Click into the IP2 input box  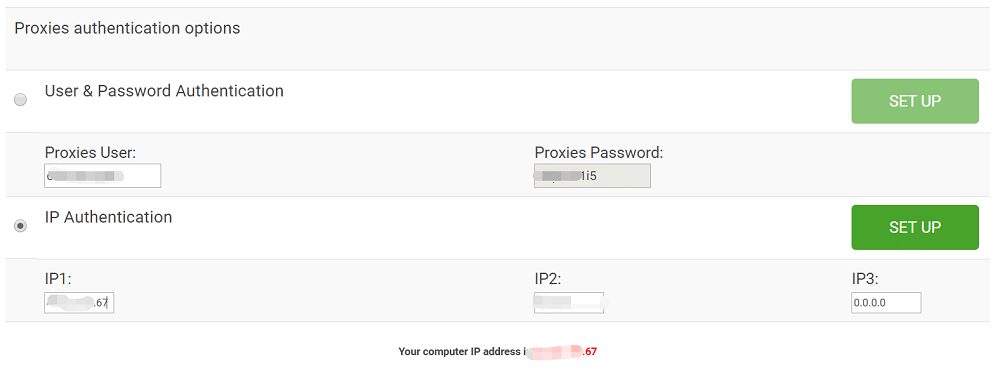pyautogui.click(x=569, y=303)
